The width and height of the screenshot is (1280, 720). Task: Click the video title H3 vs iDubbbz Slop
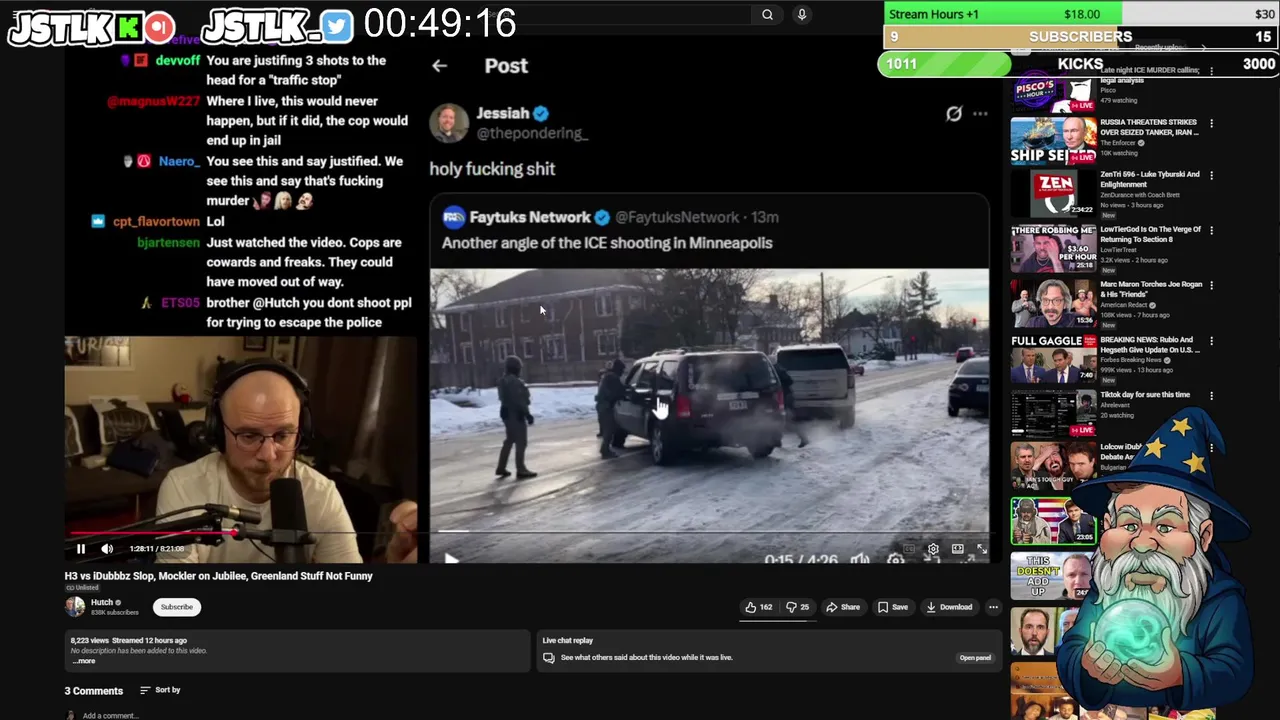pyautogui.click(x=219, y=576)
